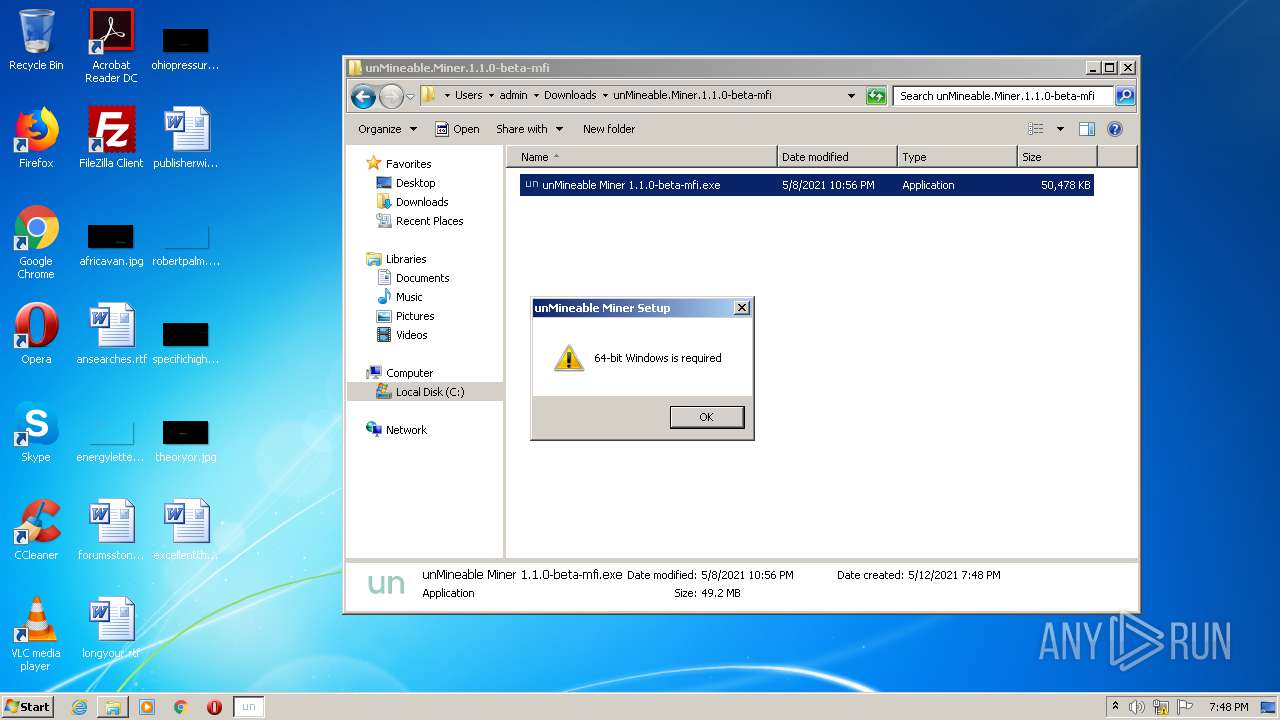Screen dimensions: 1280x720
Task: Launch CCleaner desktop shortcut
Action: (36, 530)
